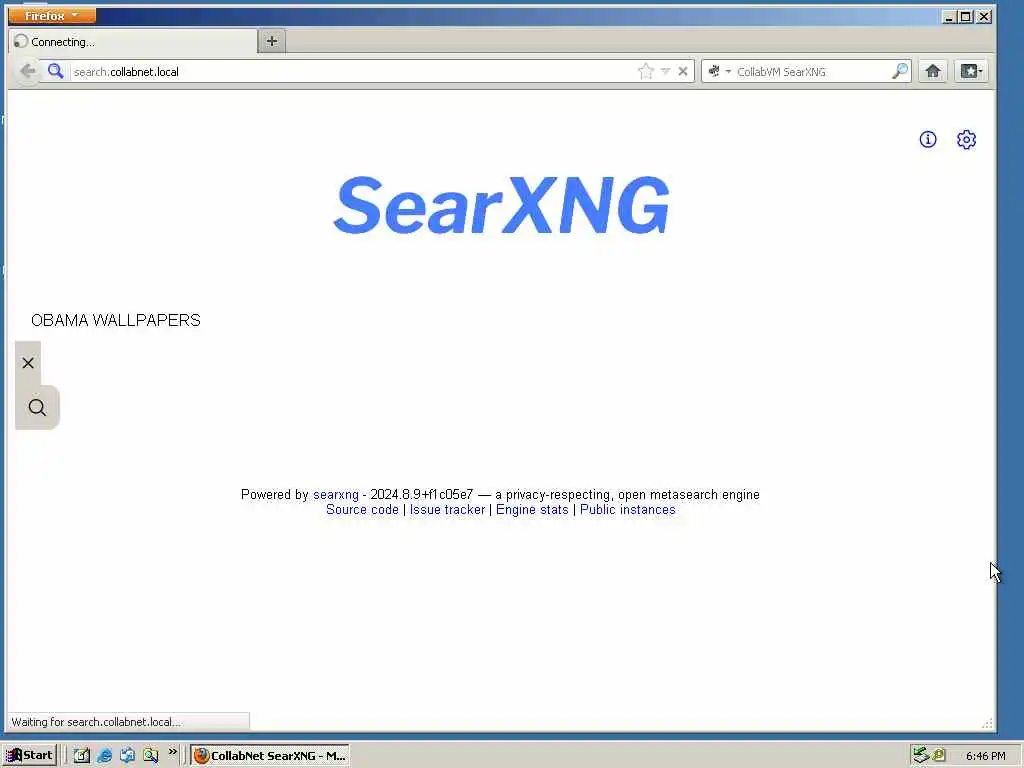Open the Source code link

(x=362, y=509)
